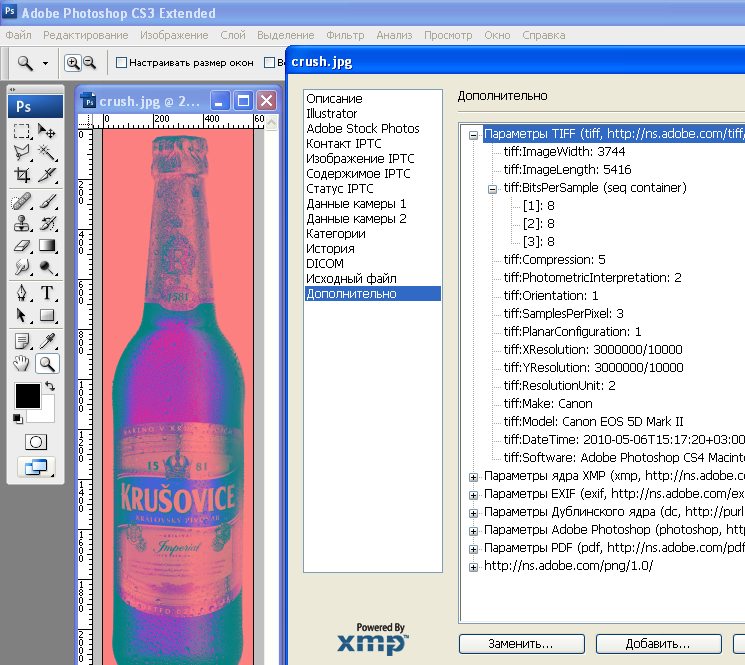
Task: Open the Изображение menu
Action: tap(174, 35)
